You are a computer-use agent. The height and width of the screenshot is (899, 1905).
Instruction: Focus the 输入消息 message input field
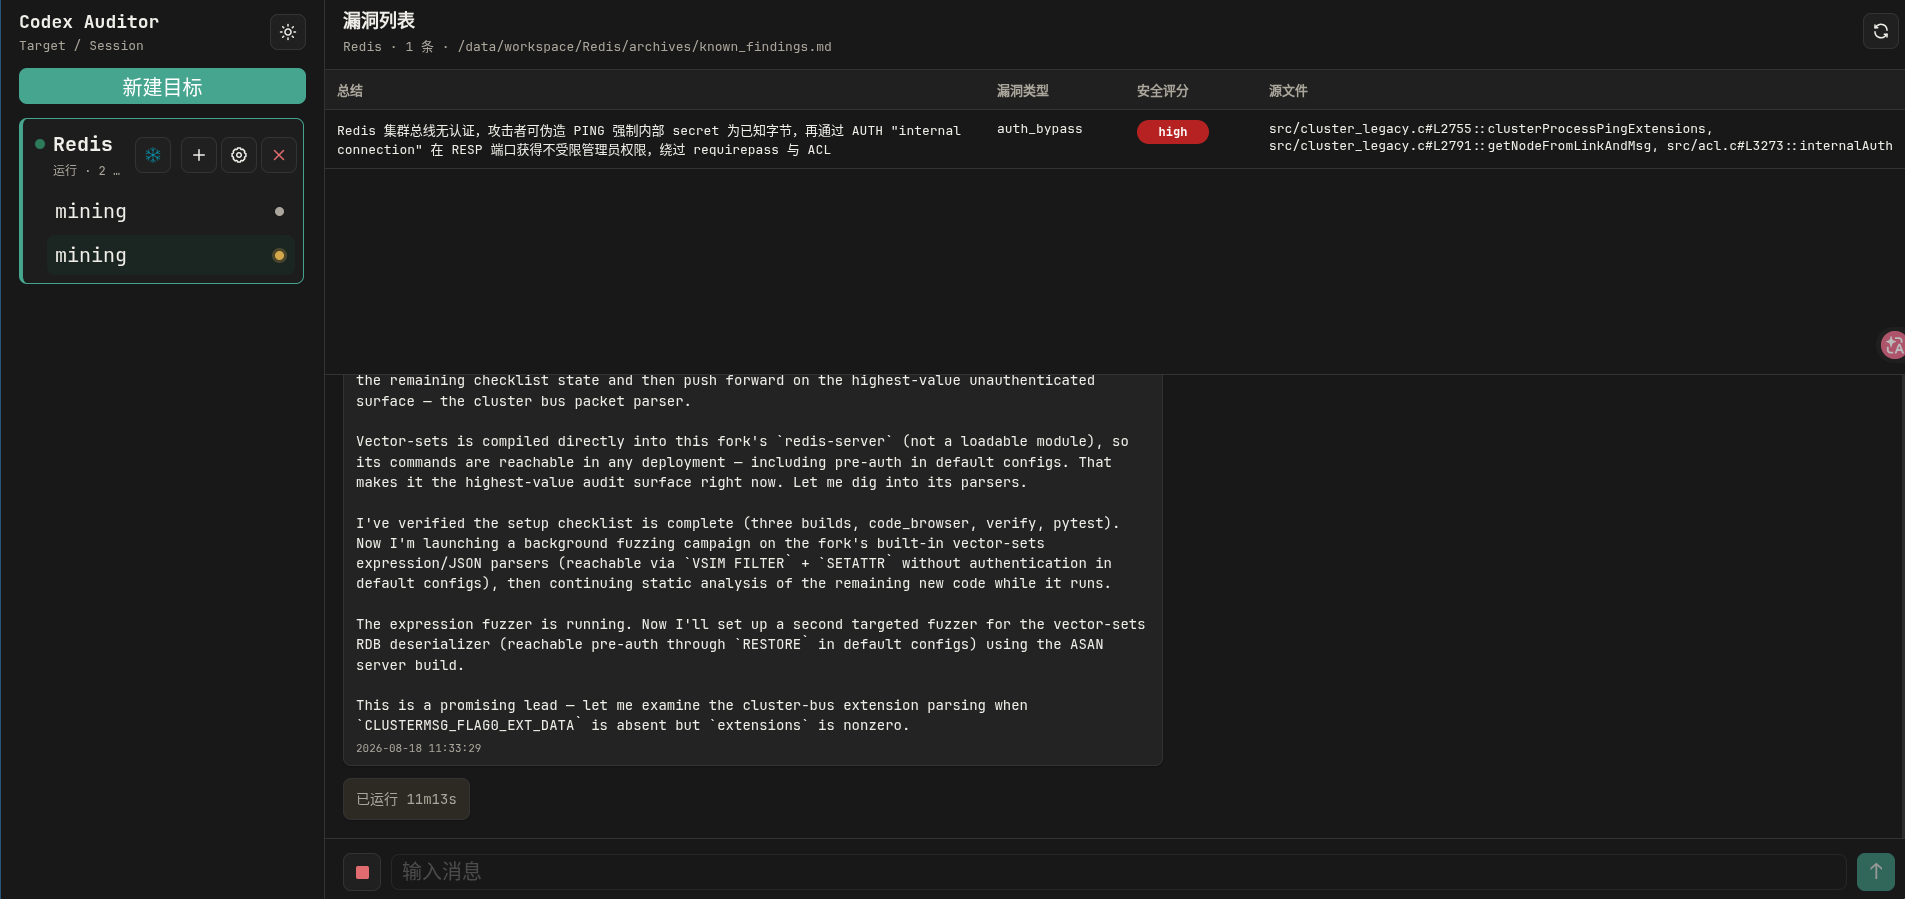pos(1118,872)
